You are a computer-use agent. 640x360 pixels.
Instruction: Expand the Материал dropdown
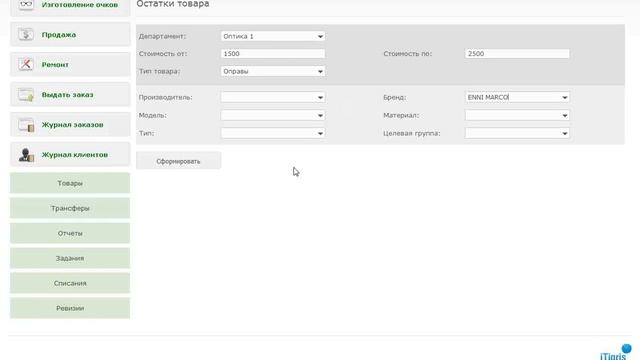click(x=517, y=115)
